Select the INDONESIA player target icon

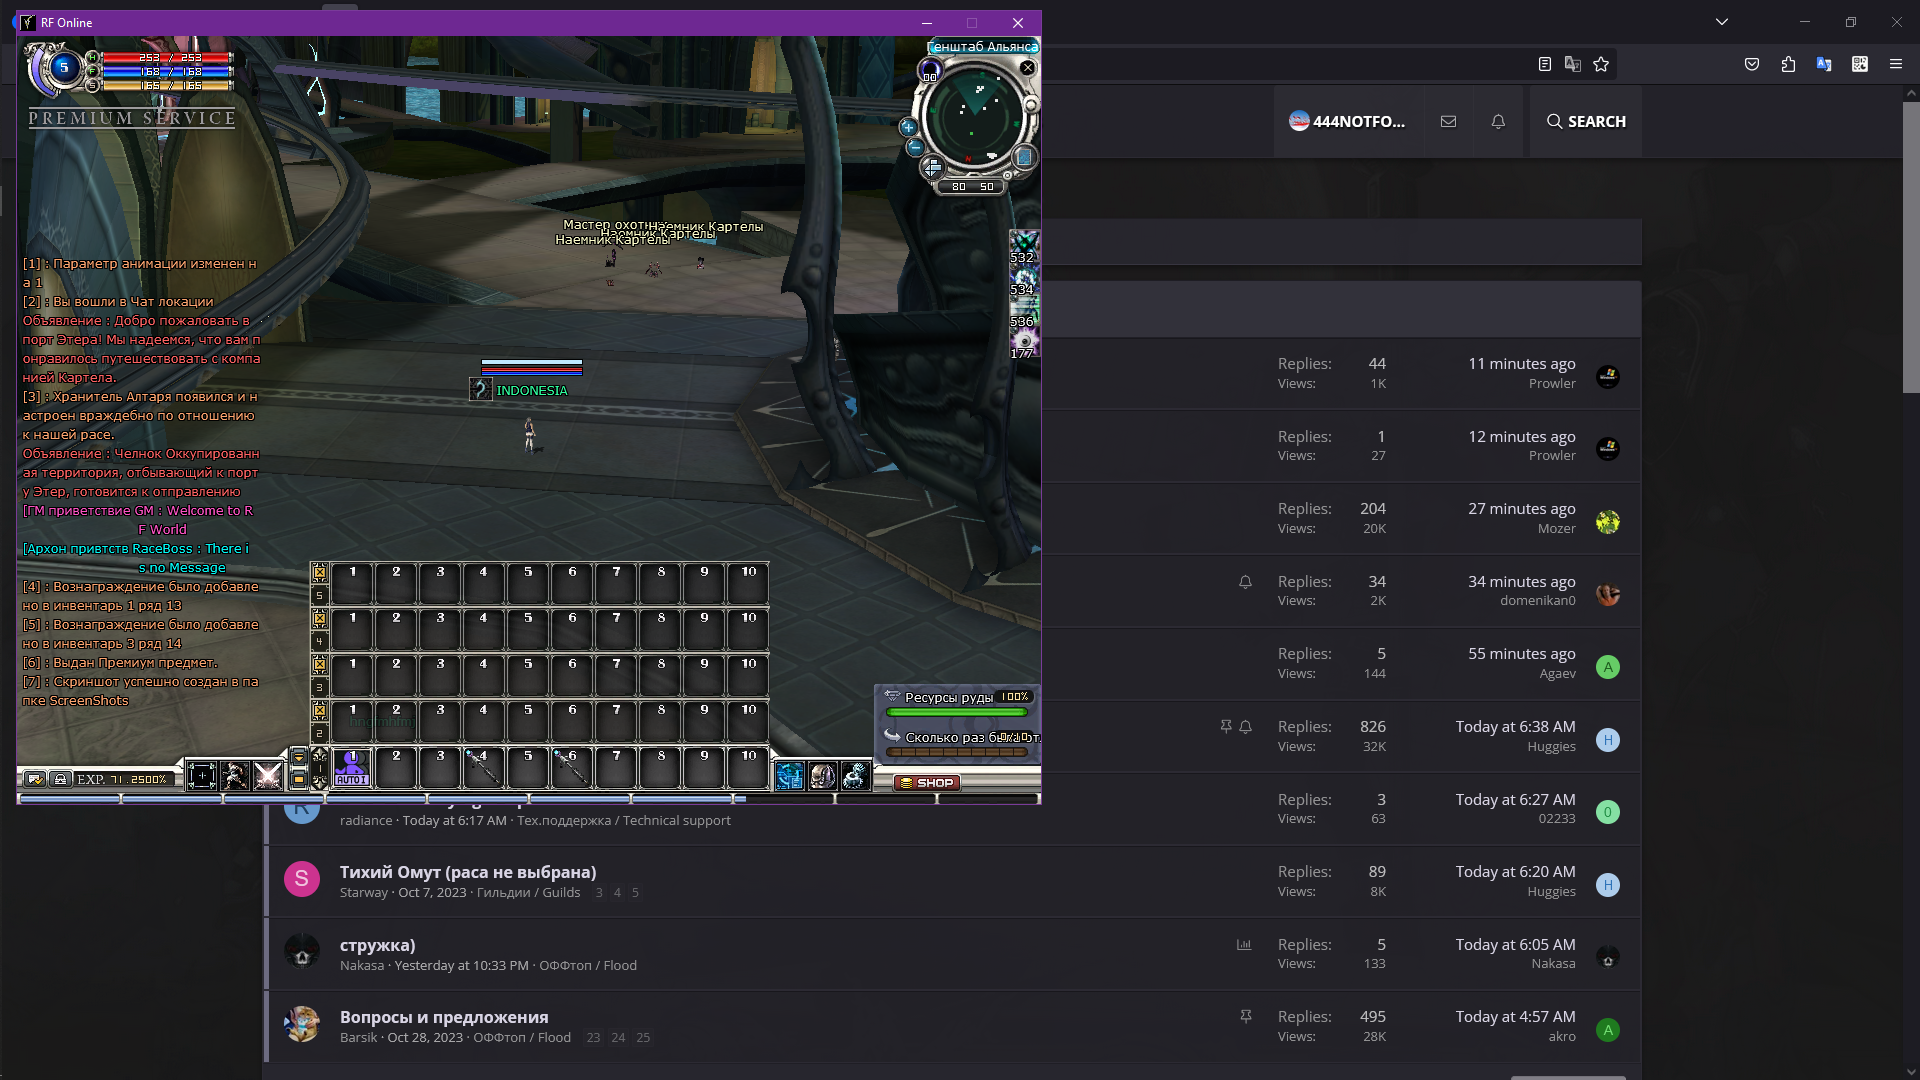tap(481, 390)
